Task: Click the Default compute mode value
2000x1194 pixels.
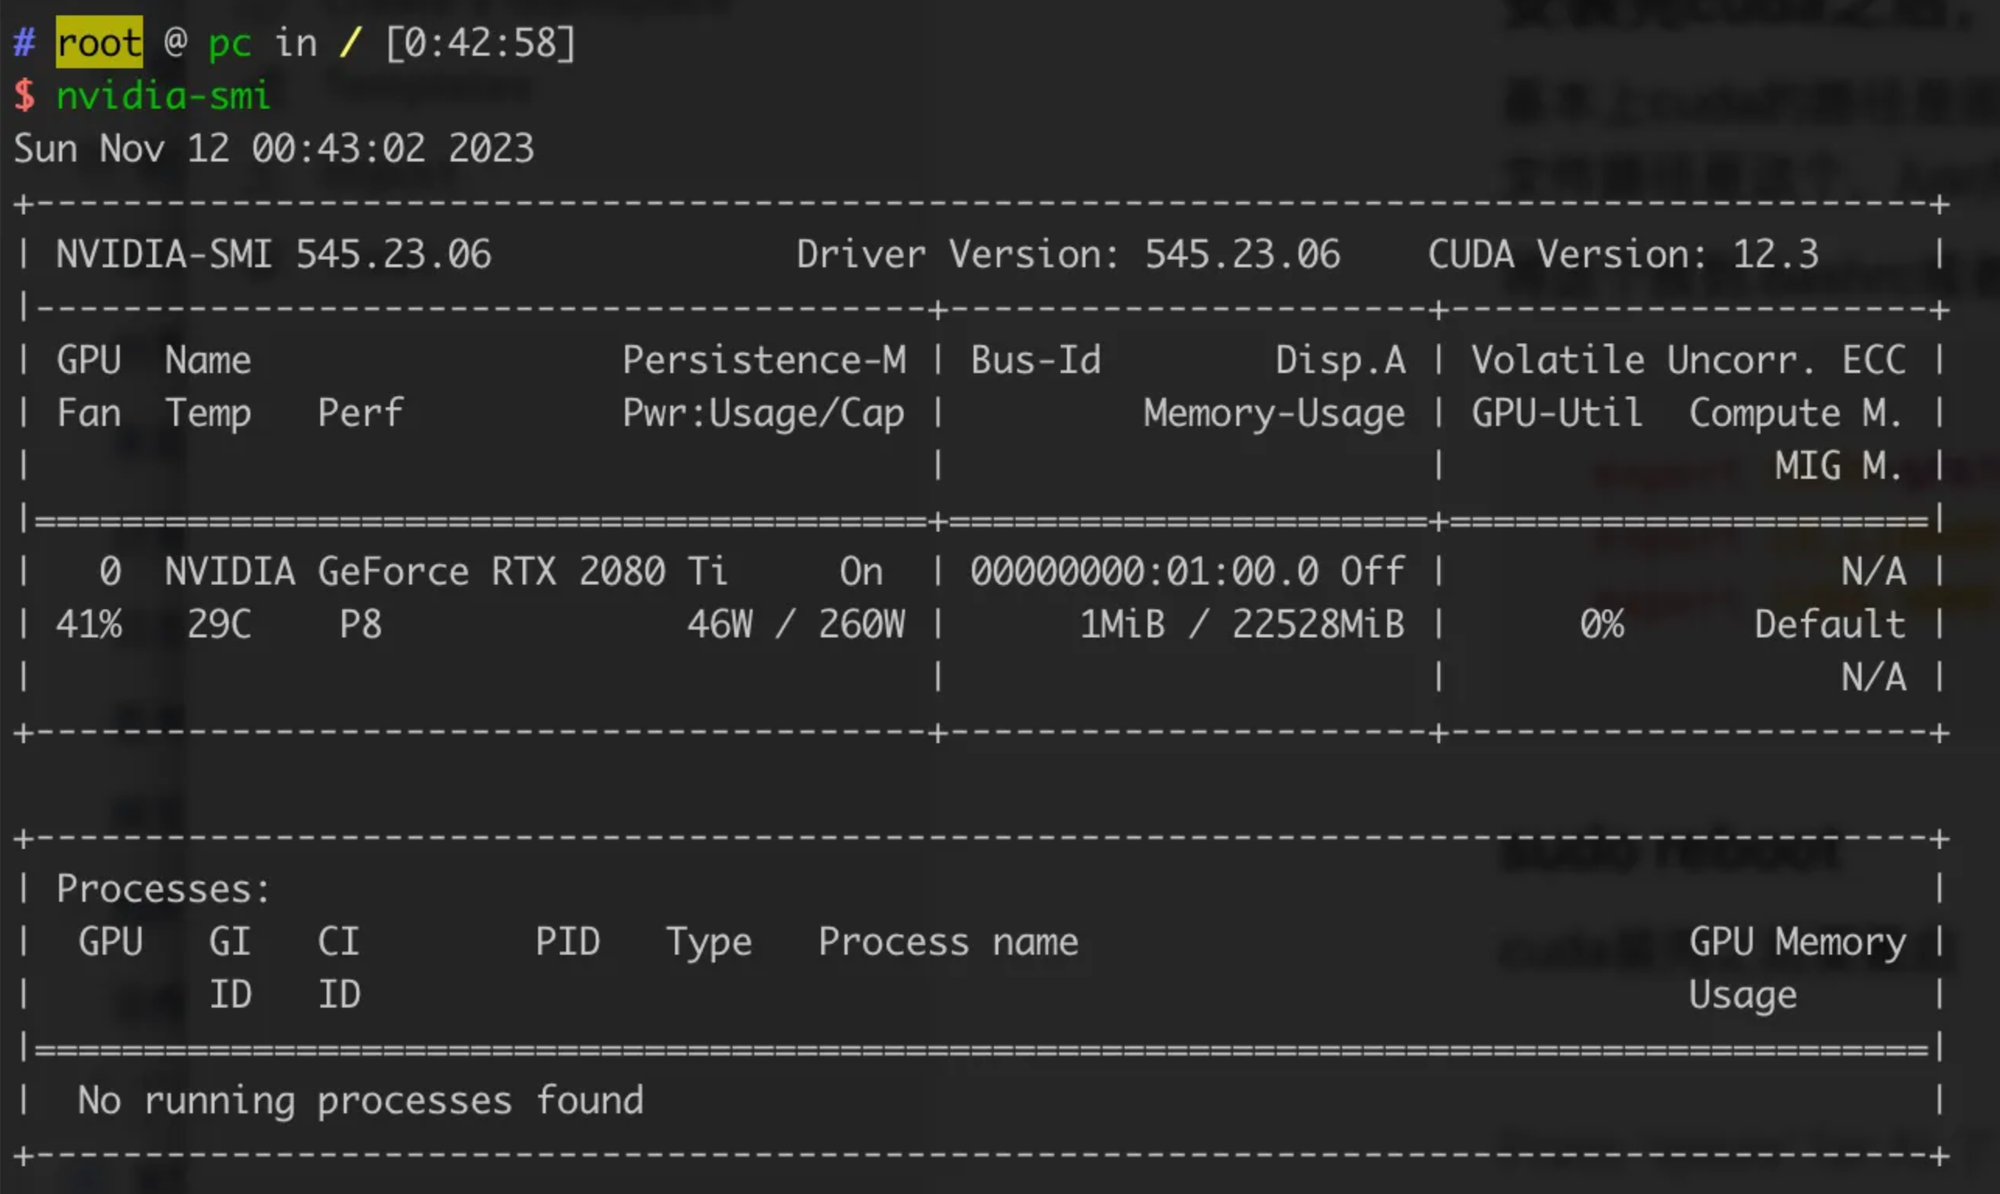Action: (1829, 625)
